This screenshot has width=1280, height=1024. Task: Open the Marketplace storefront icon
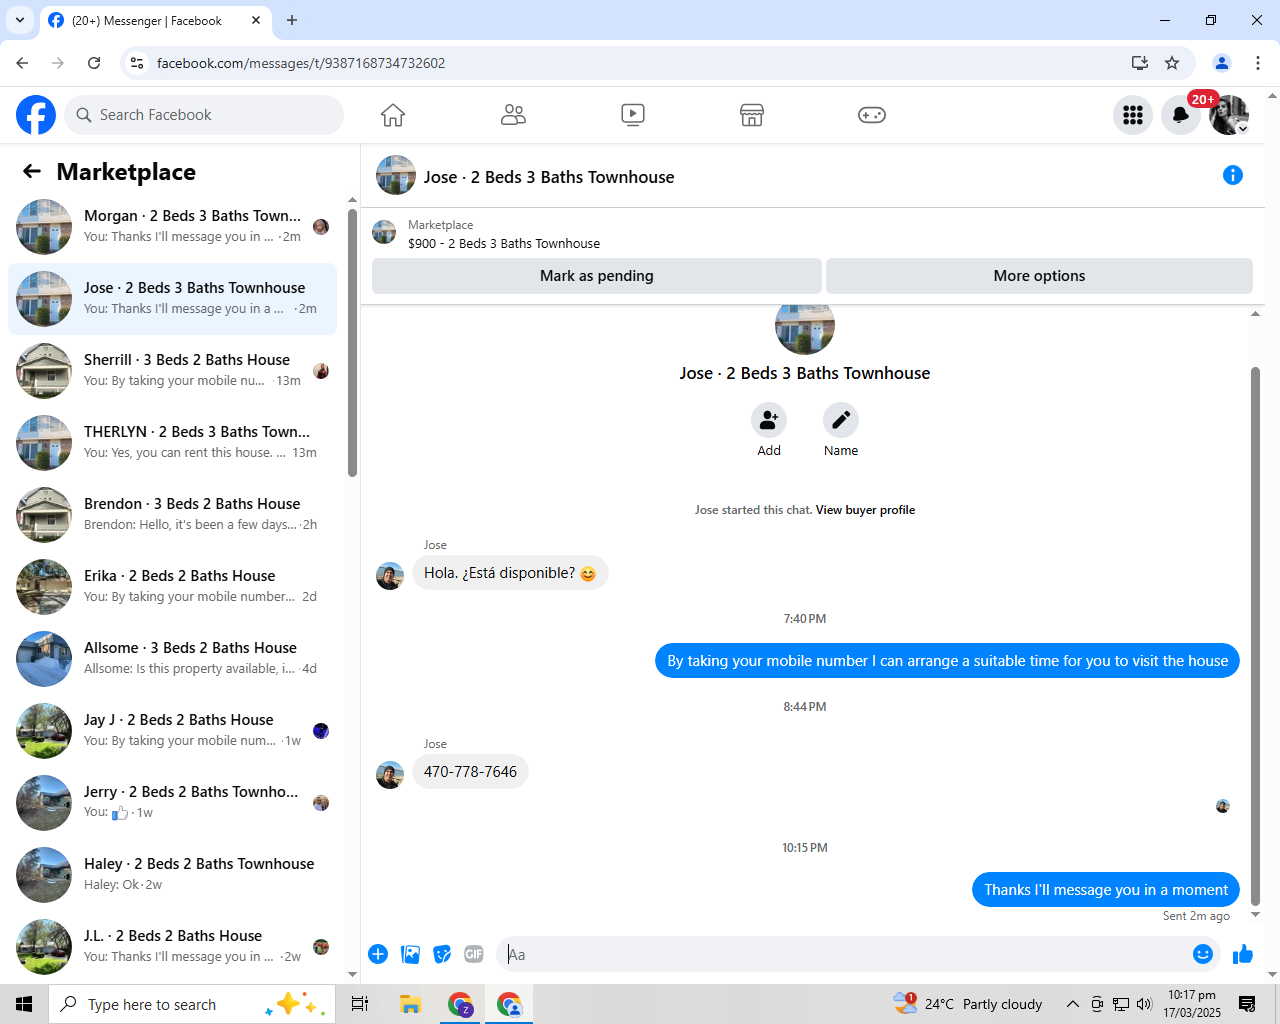[752, 115]
